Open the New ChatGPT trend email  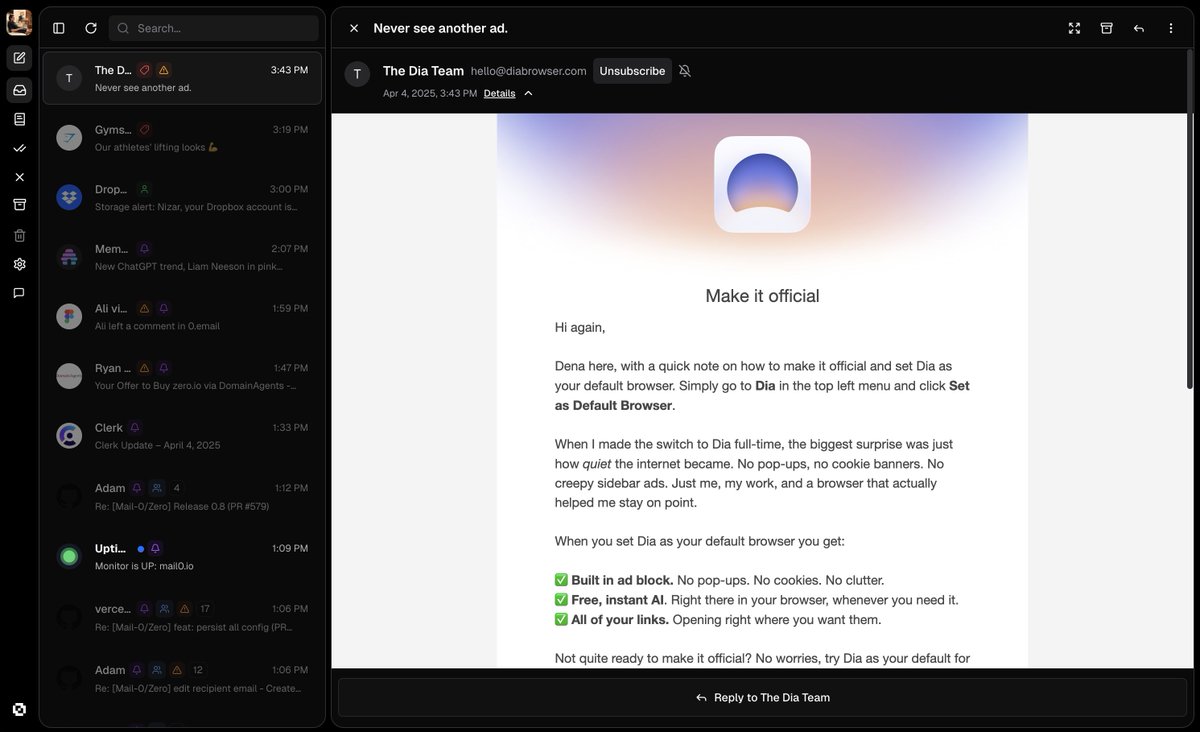[x=182, y=257]
